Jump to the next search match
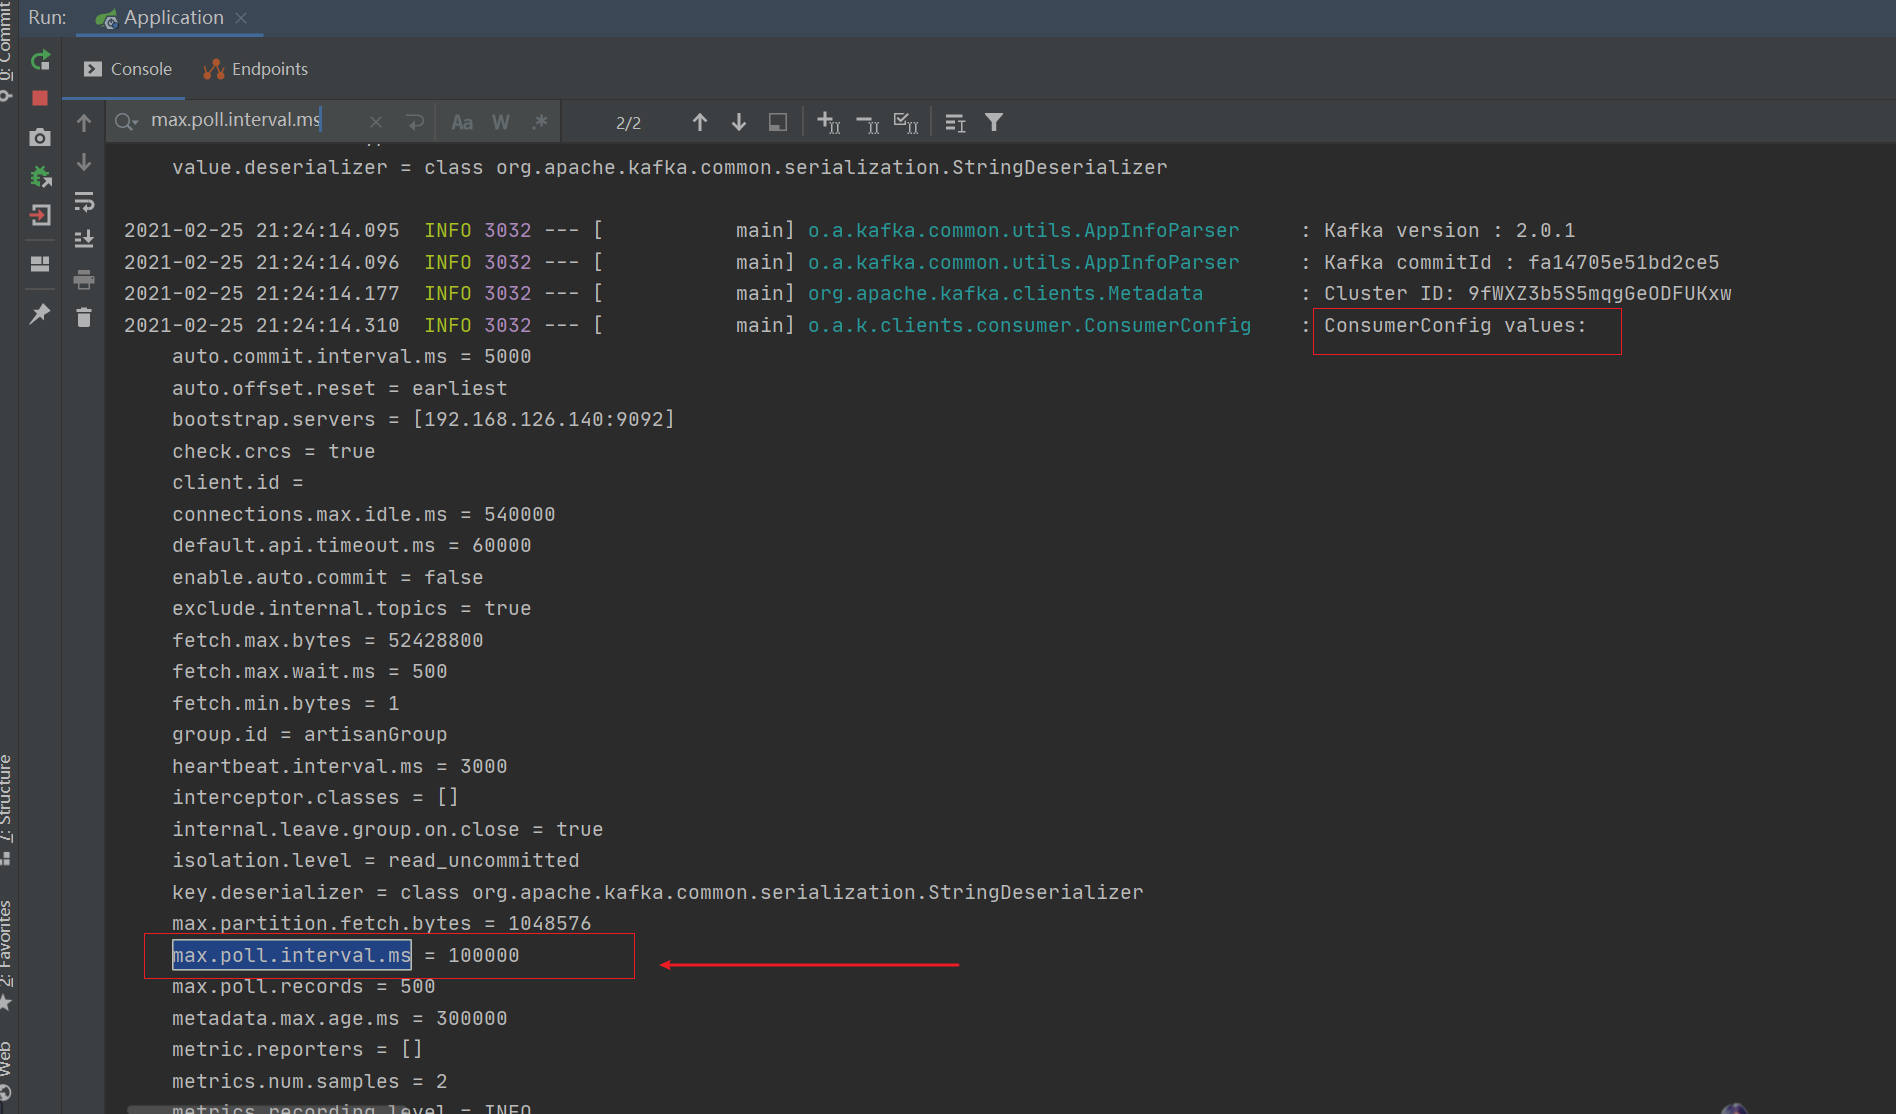Screen dimensions: 1896x1114 point(738,121)
